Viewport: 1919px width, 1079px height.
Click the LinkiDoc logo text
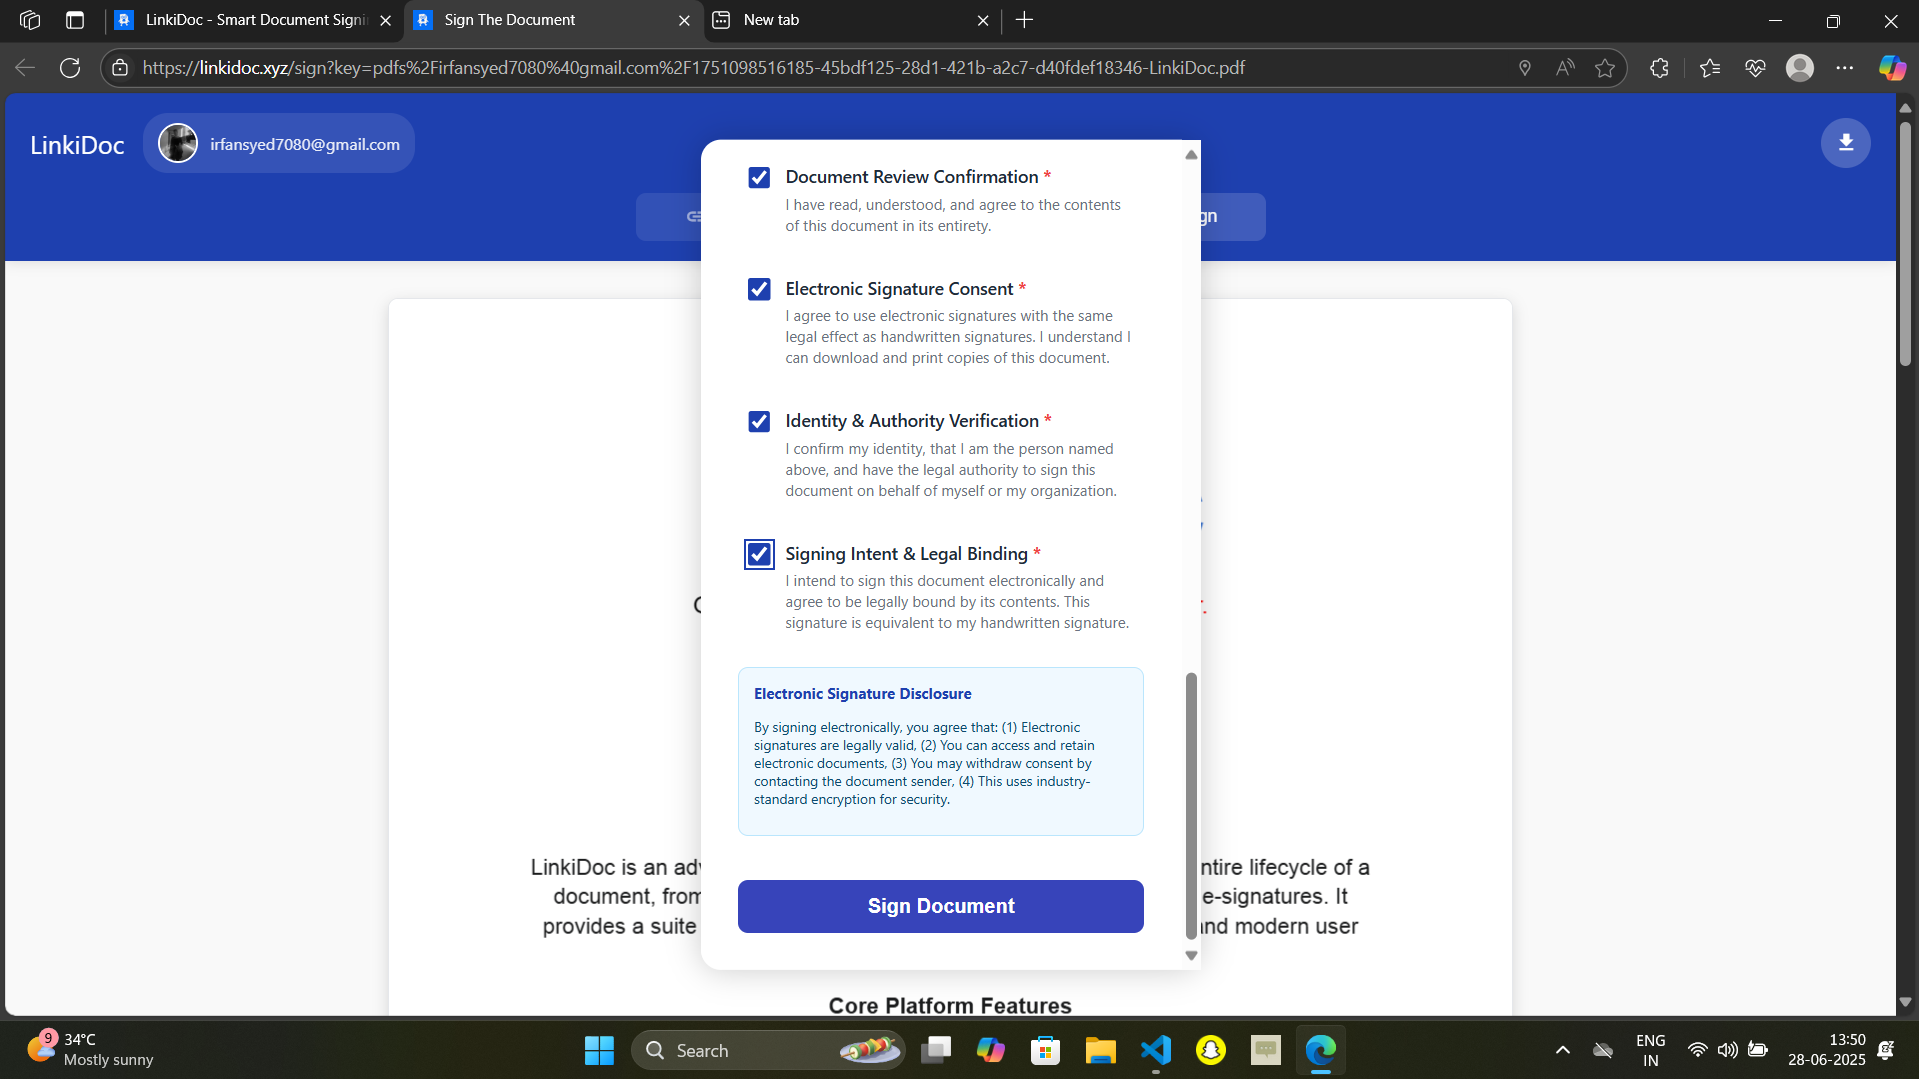click(77, 145)
